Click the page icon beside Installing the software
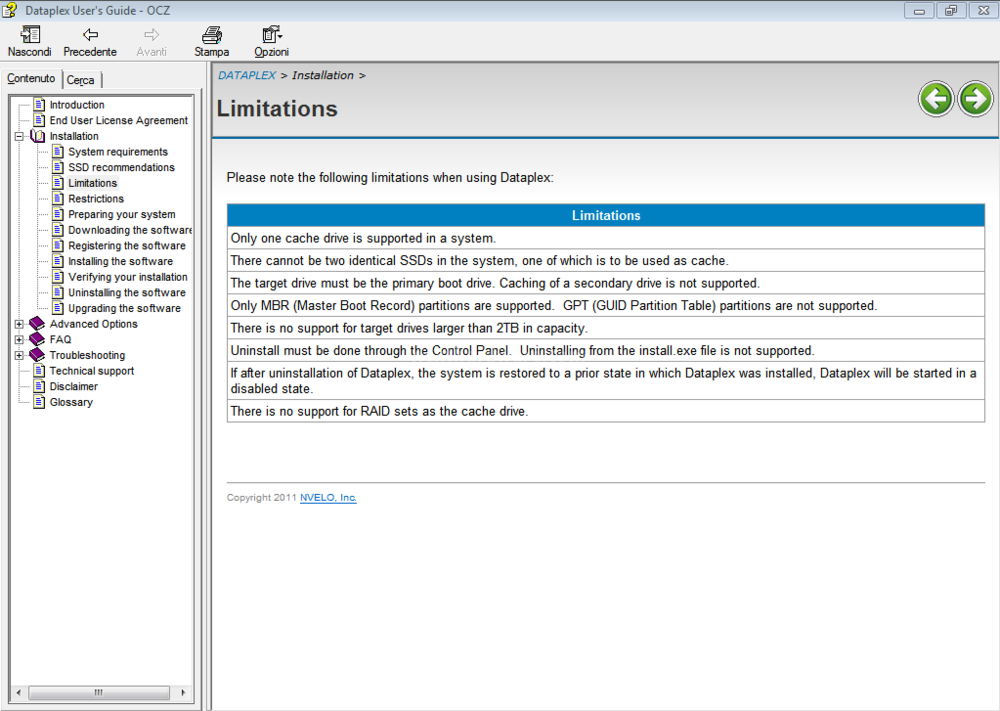 58,261
